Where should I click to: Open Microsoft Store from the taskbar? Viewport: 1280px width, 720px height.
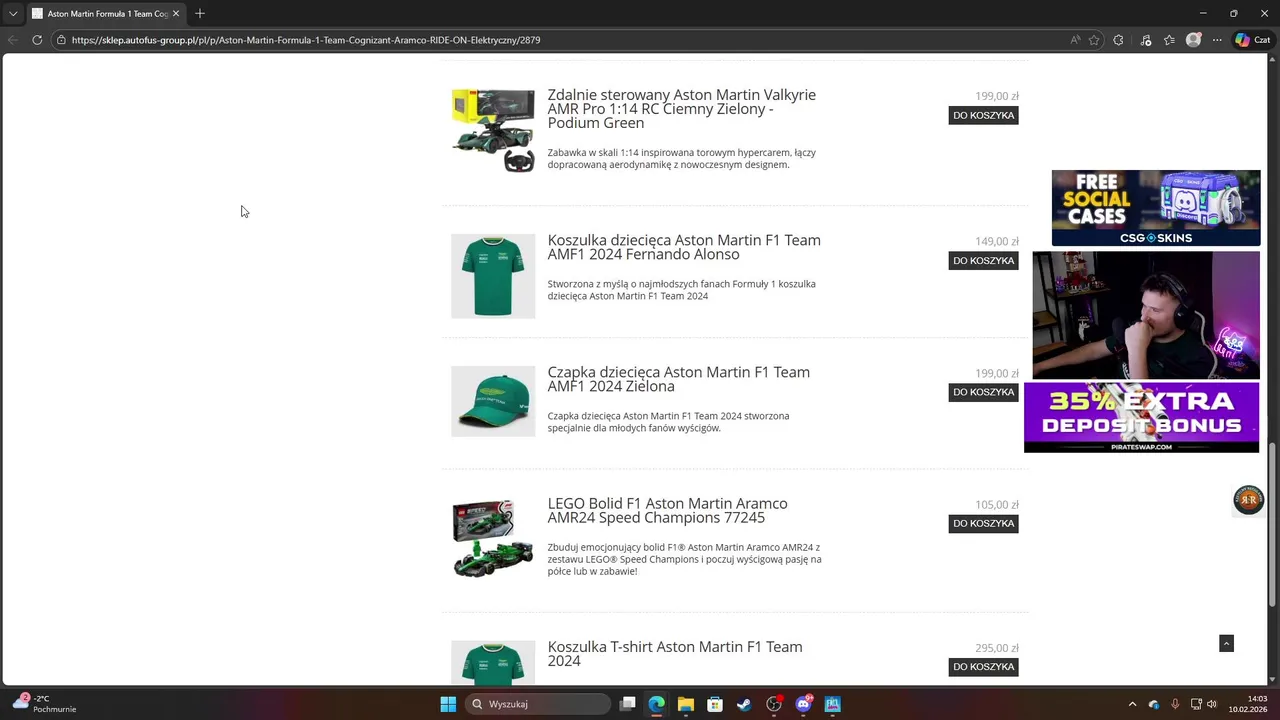(x=715, y=704)
